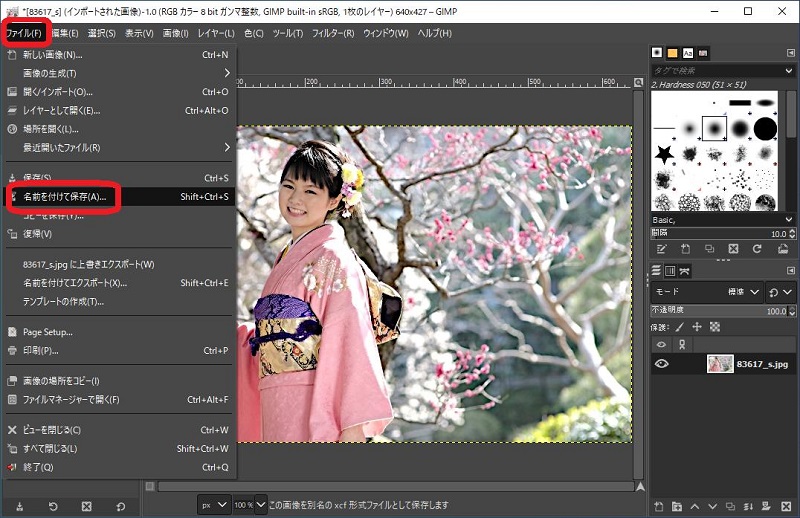The image size is (800, 518).
Task: Expand the 画像の生成(T) submenu
Action: [118, 73]
